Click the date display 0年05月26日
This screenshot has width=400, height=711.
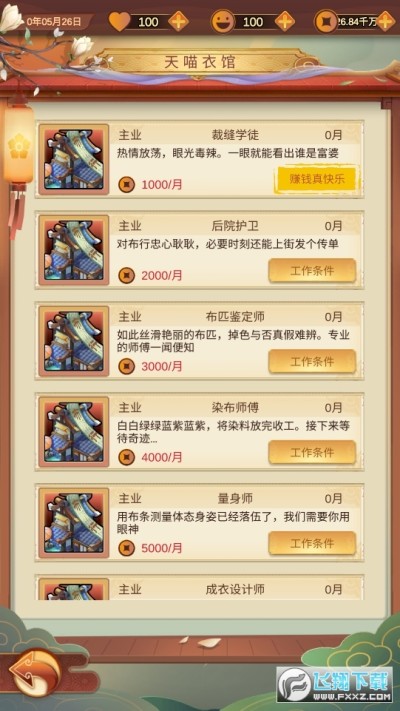[54, 21]
